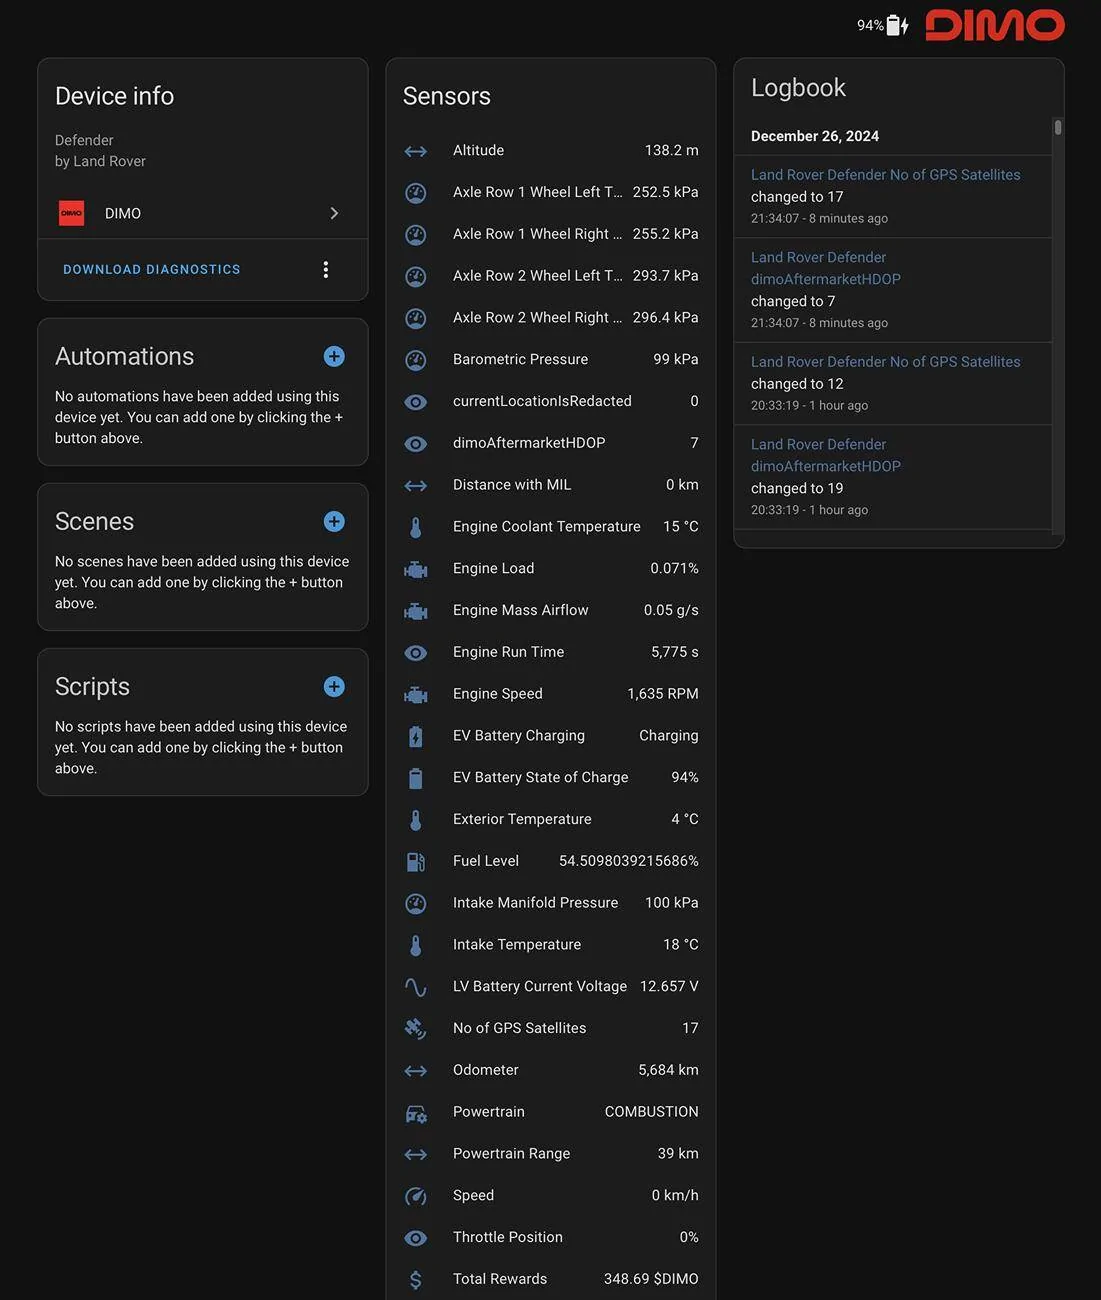Viewport: 1101px width, 1300px height.
Task: Click the Engine Mass Airflow engine icon
Action: pos(416,611)
